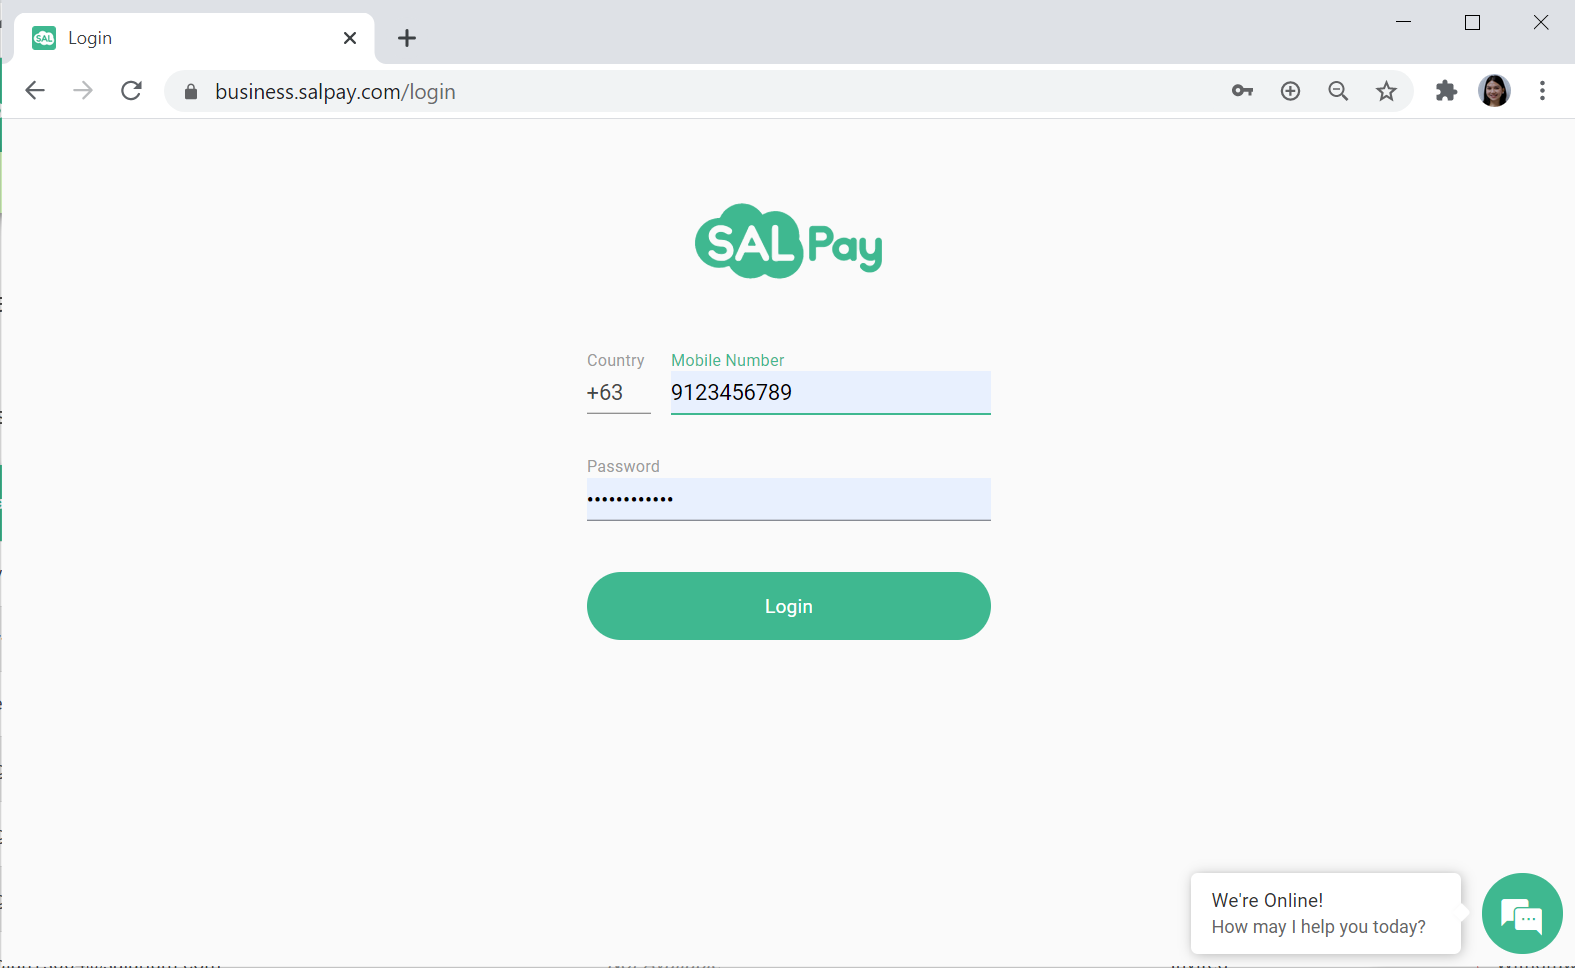Viewport: 1575px width, 968px height.
Task: Open the Extensions puzzle icon
Action: (x=1446, y=91)
